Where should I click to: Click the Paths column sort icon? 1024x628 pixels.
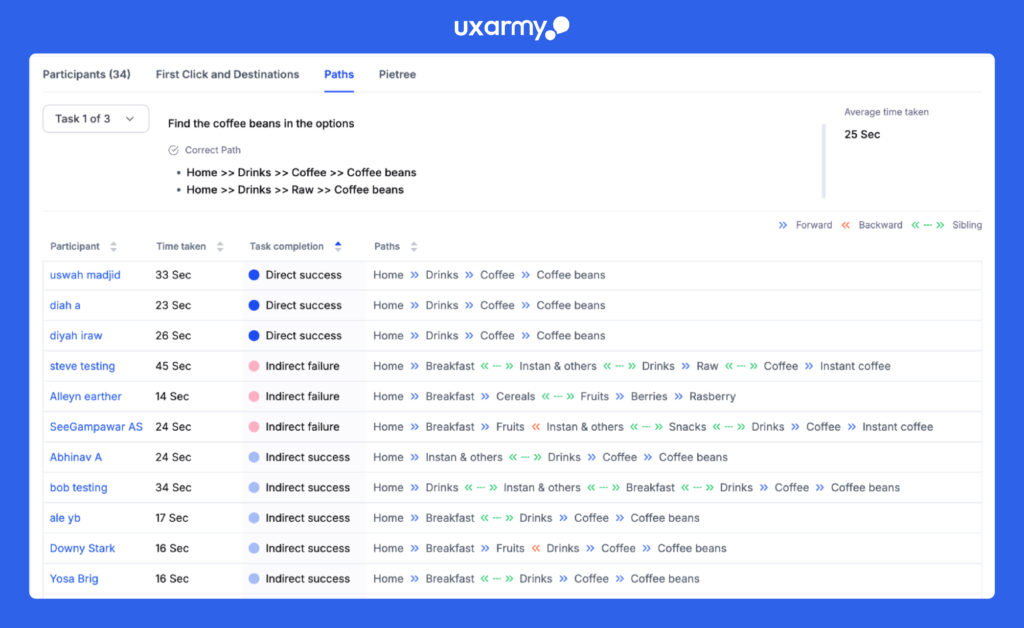[x=414, y=247]
